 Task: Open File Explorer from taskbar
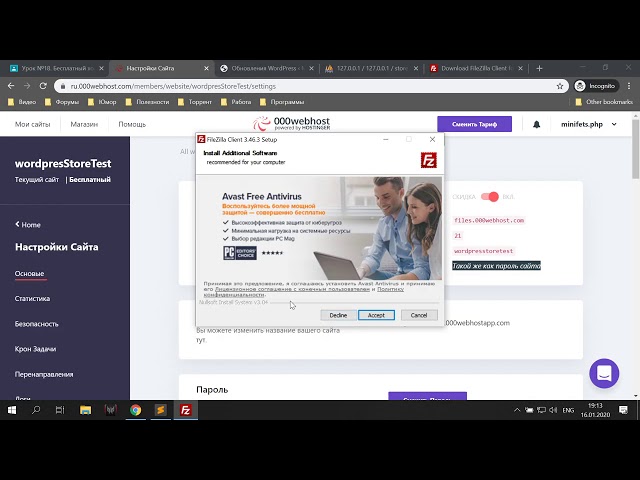[85, 410]
